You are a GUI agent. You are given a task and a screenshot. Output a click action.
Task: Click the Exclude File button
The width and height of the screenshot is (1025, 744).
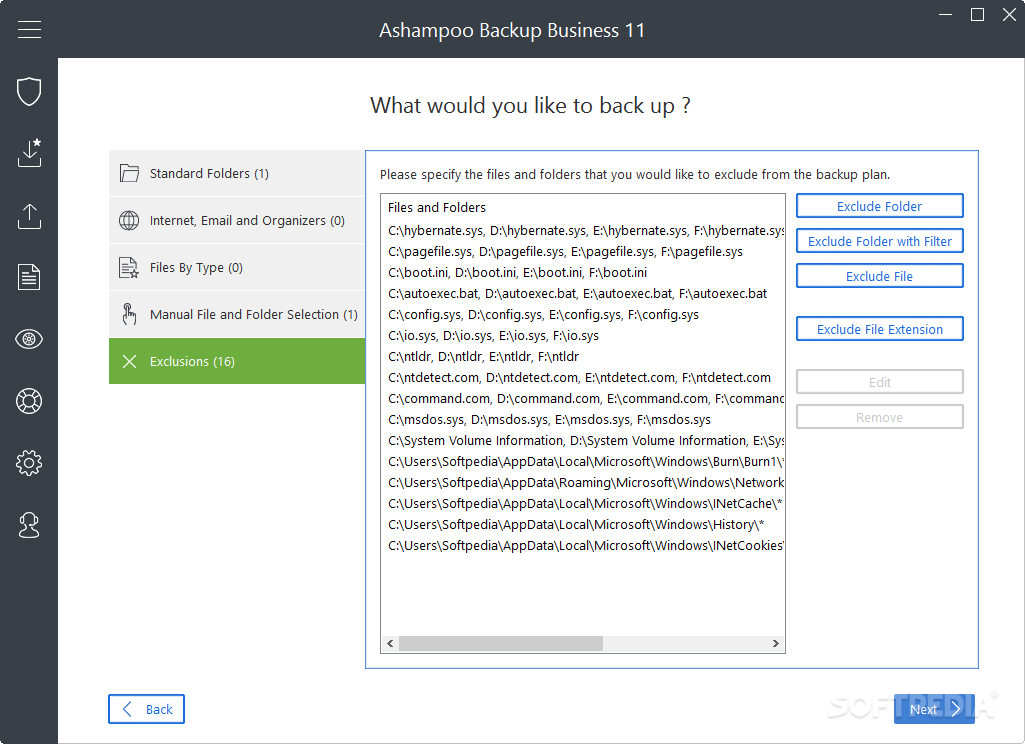[879, 276]
